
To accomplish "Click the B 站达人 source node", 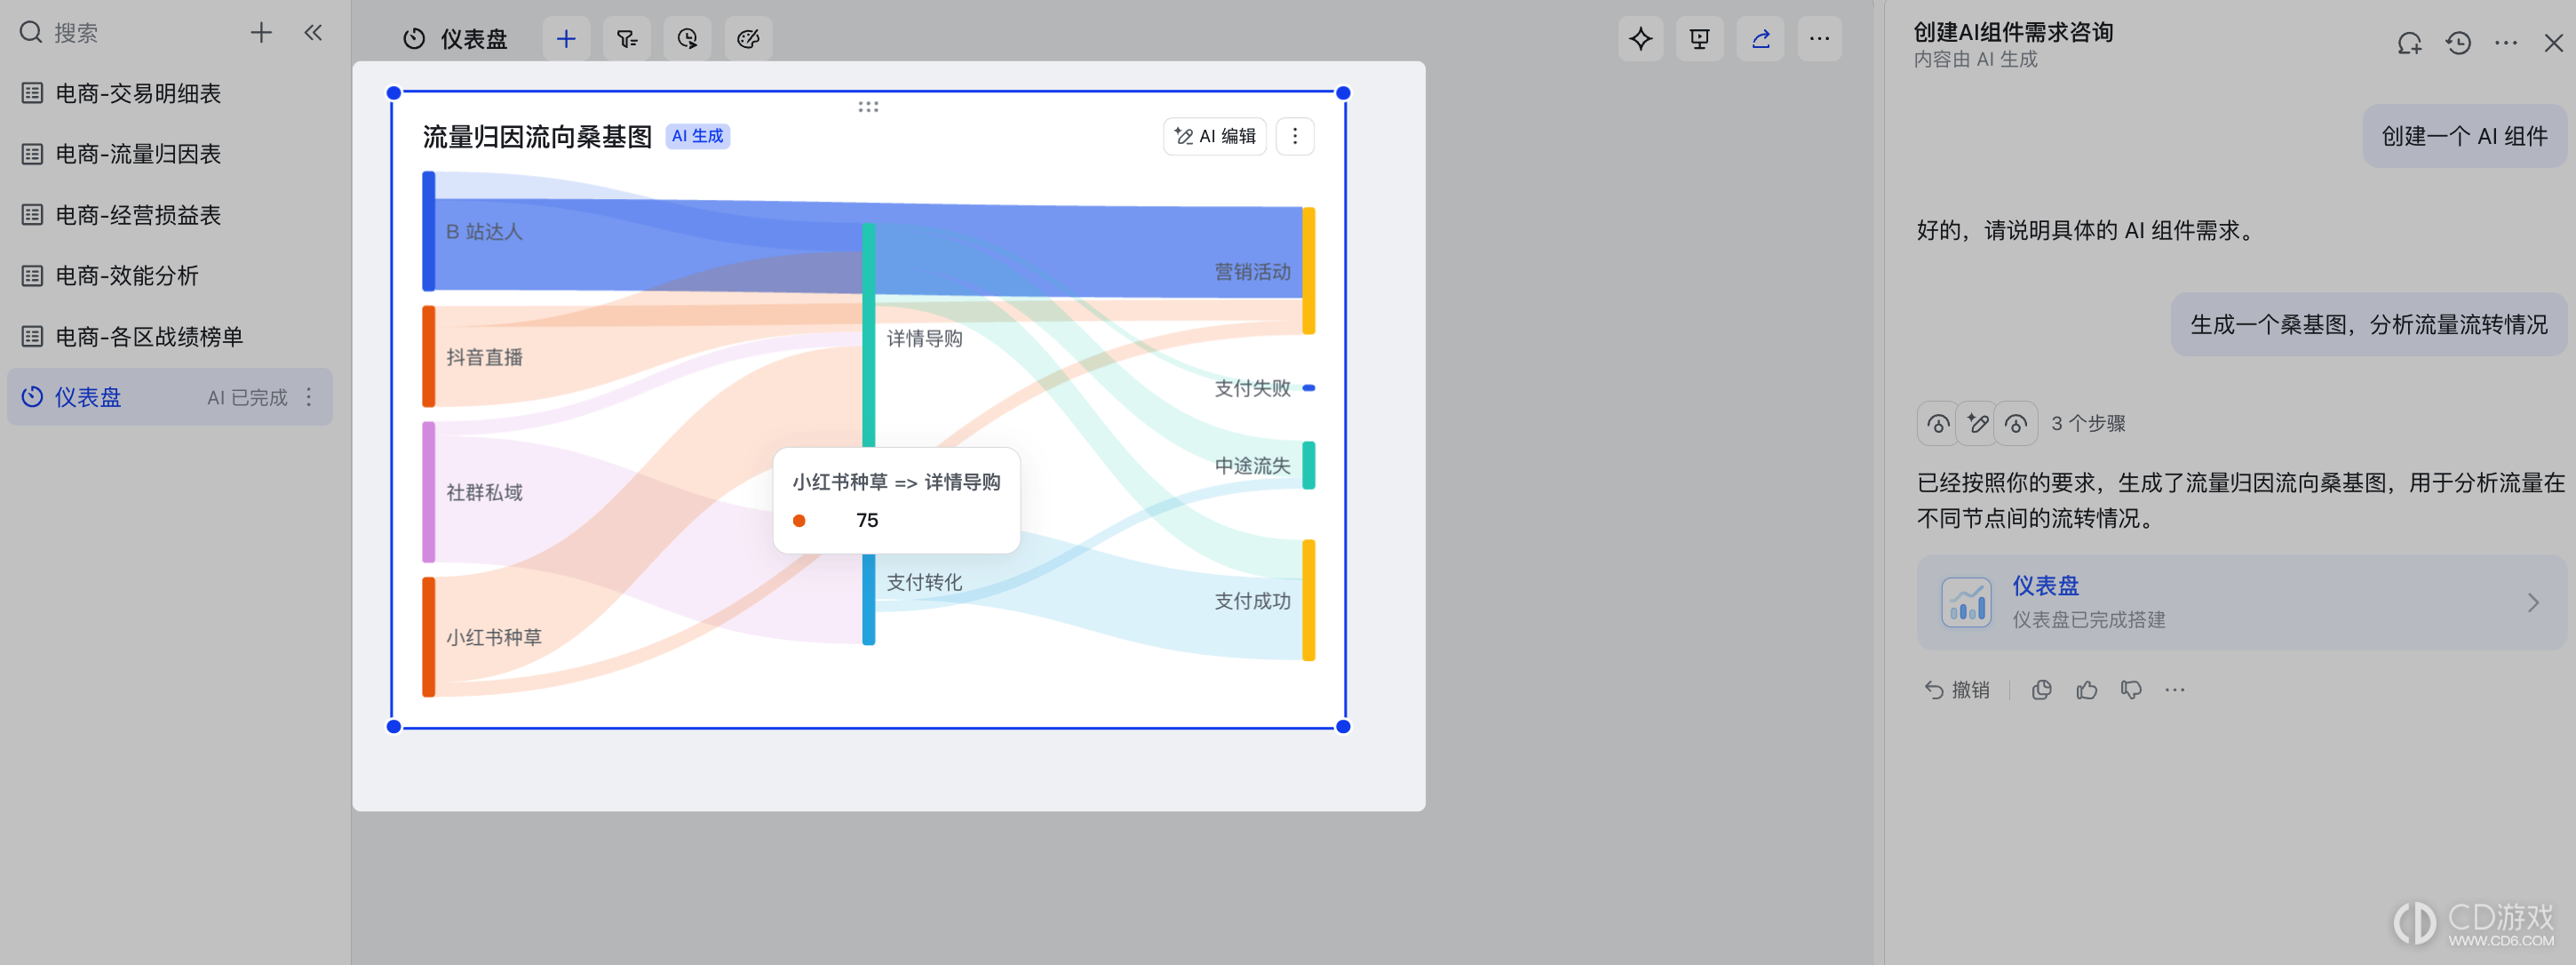I will [429, 231].
